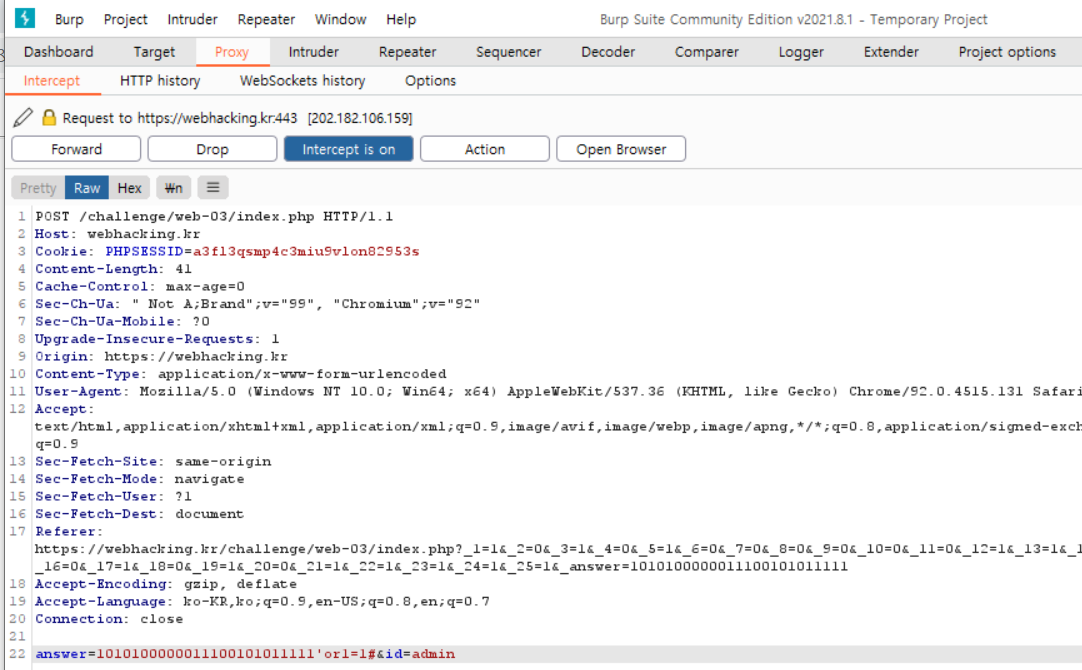The height and width of the screenshot is (670, 1082).
Task: Click the User-Agent header line
Action: (x=558, y=391)
